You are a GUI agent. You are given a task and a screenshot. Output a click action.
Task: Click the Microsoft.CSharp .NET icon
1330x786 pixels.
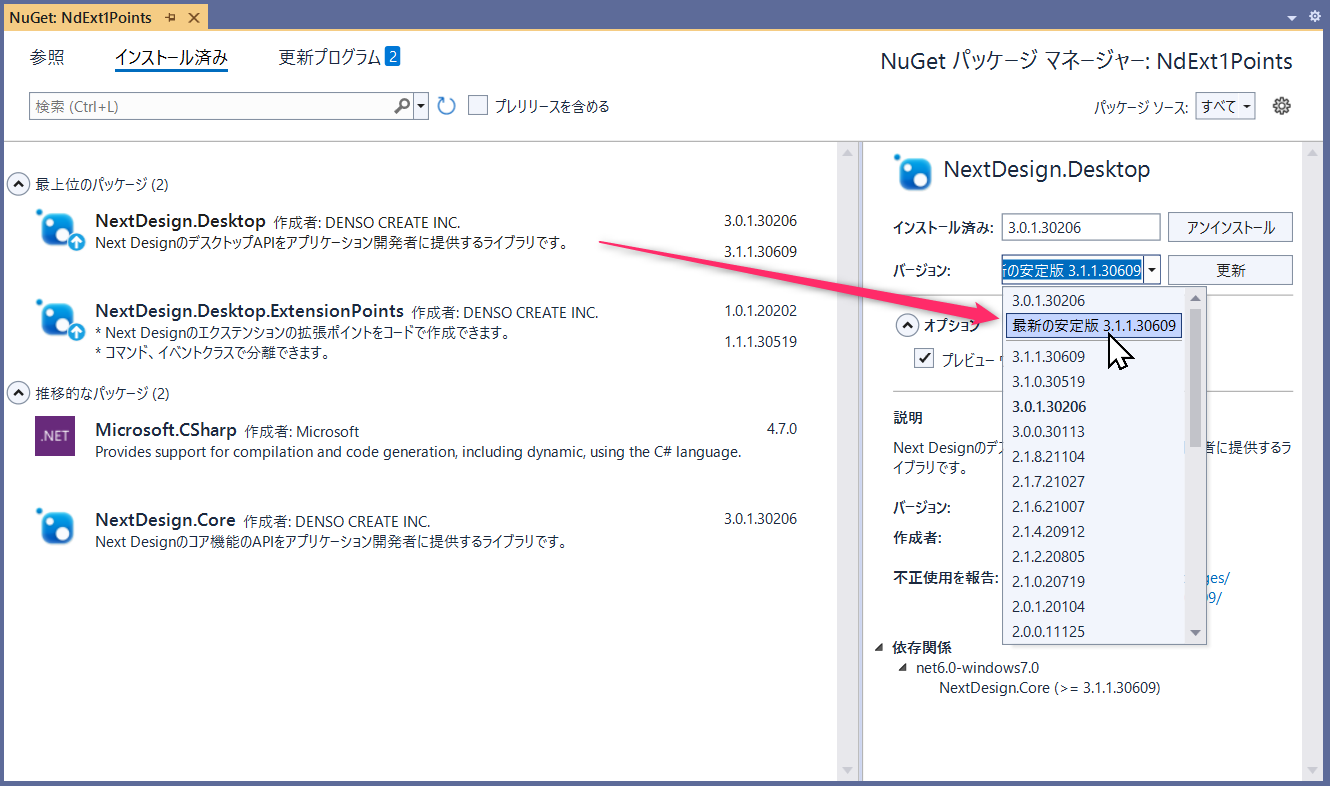[x=55, y=436]
